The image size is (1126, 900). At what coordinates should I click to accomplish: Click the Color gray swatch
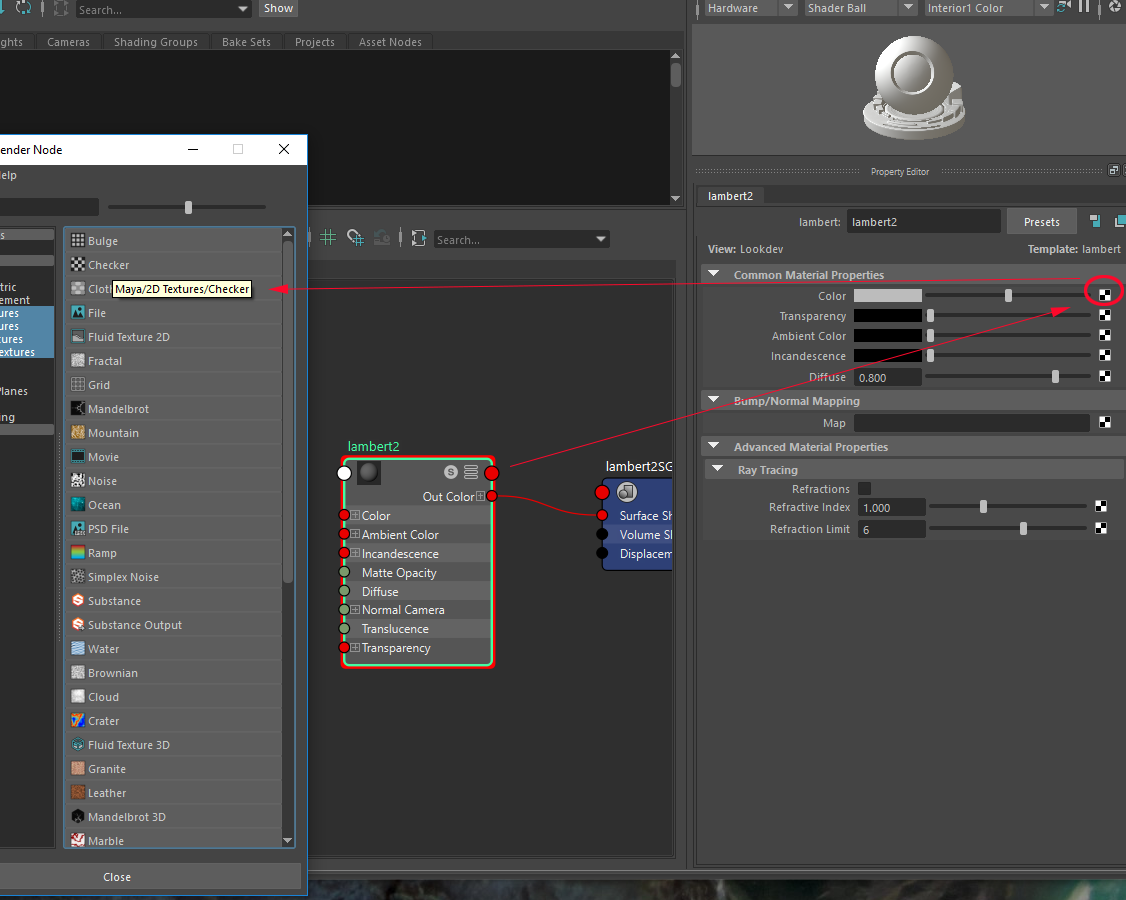tap(887, 296)
